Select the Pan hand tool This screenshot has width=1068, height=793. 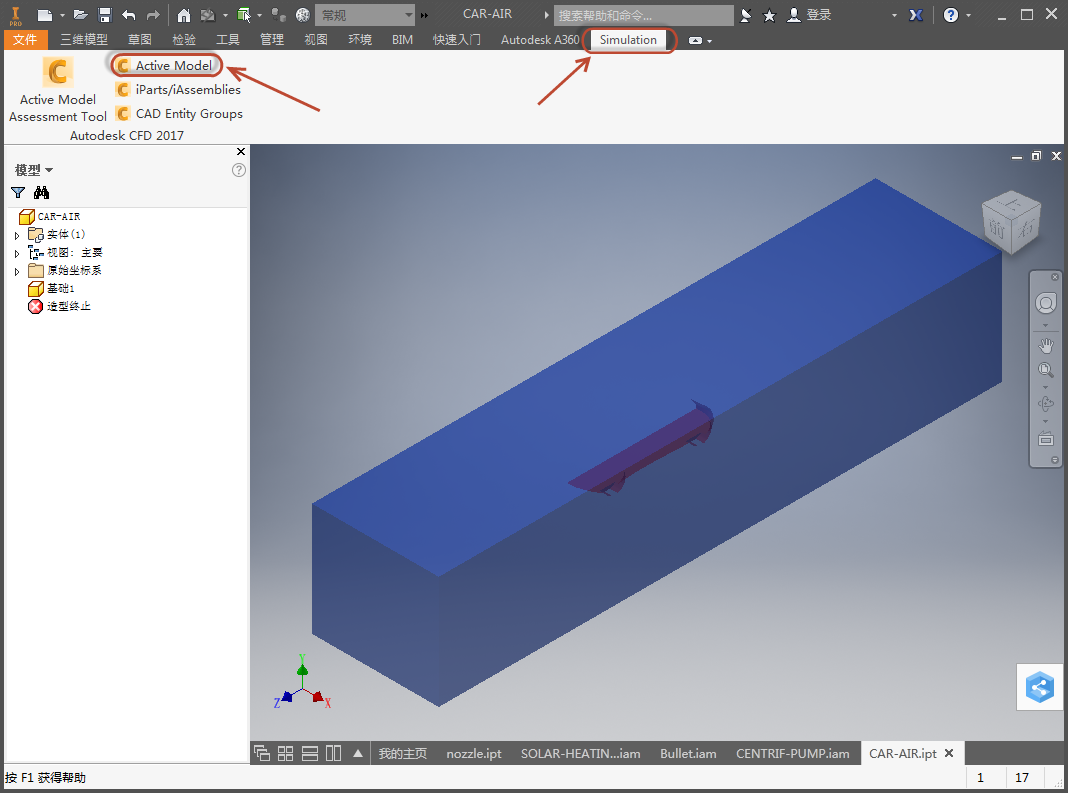point(1046,346)
